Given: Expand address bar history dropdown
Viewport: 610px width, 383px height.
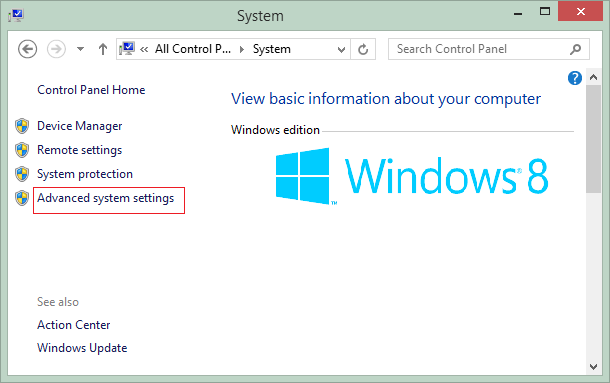Looking at the screenshot, I should 341,49.
